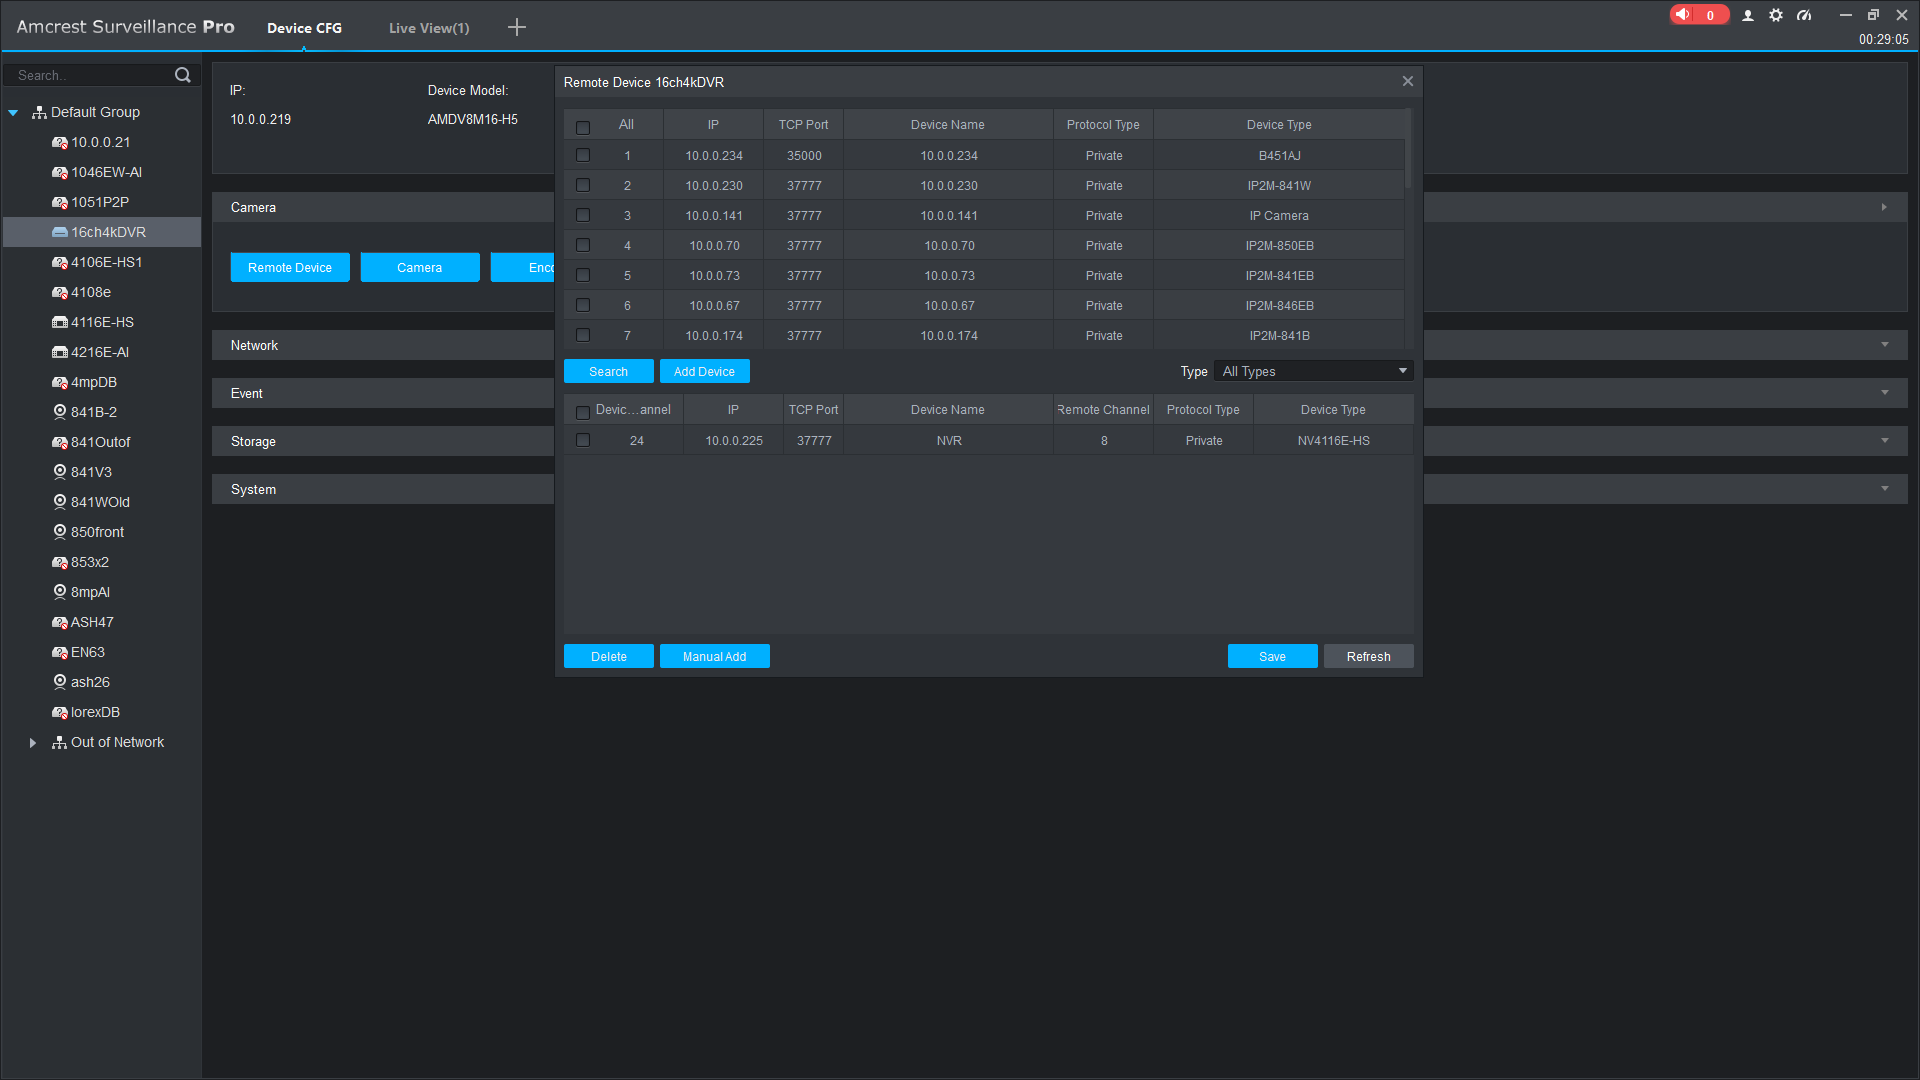Check the box for row 10.0.0.234
This screenshot has width=1920, height=1080.
click(583, 155)
